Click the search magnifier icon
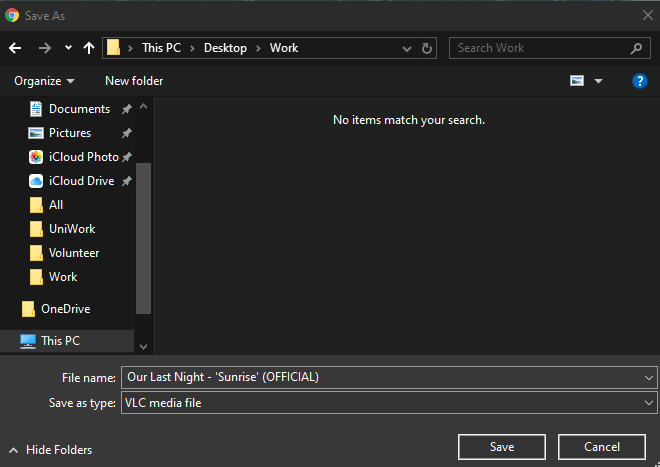Screen dimensions: 660x467 click(x=636, y=48)
